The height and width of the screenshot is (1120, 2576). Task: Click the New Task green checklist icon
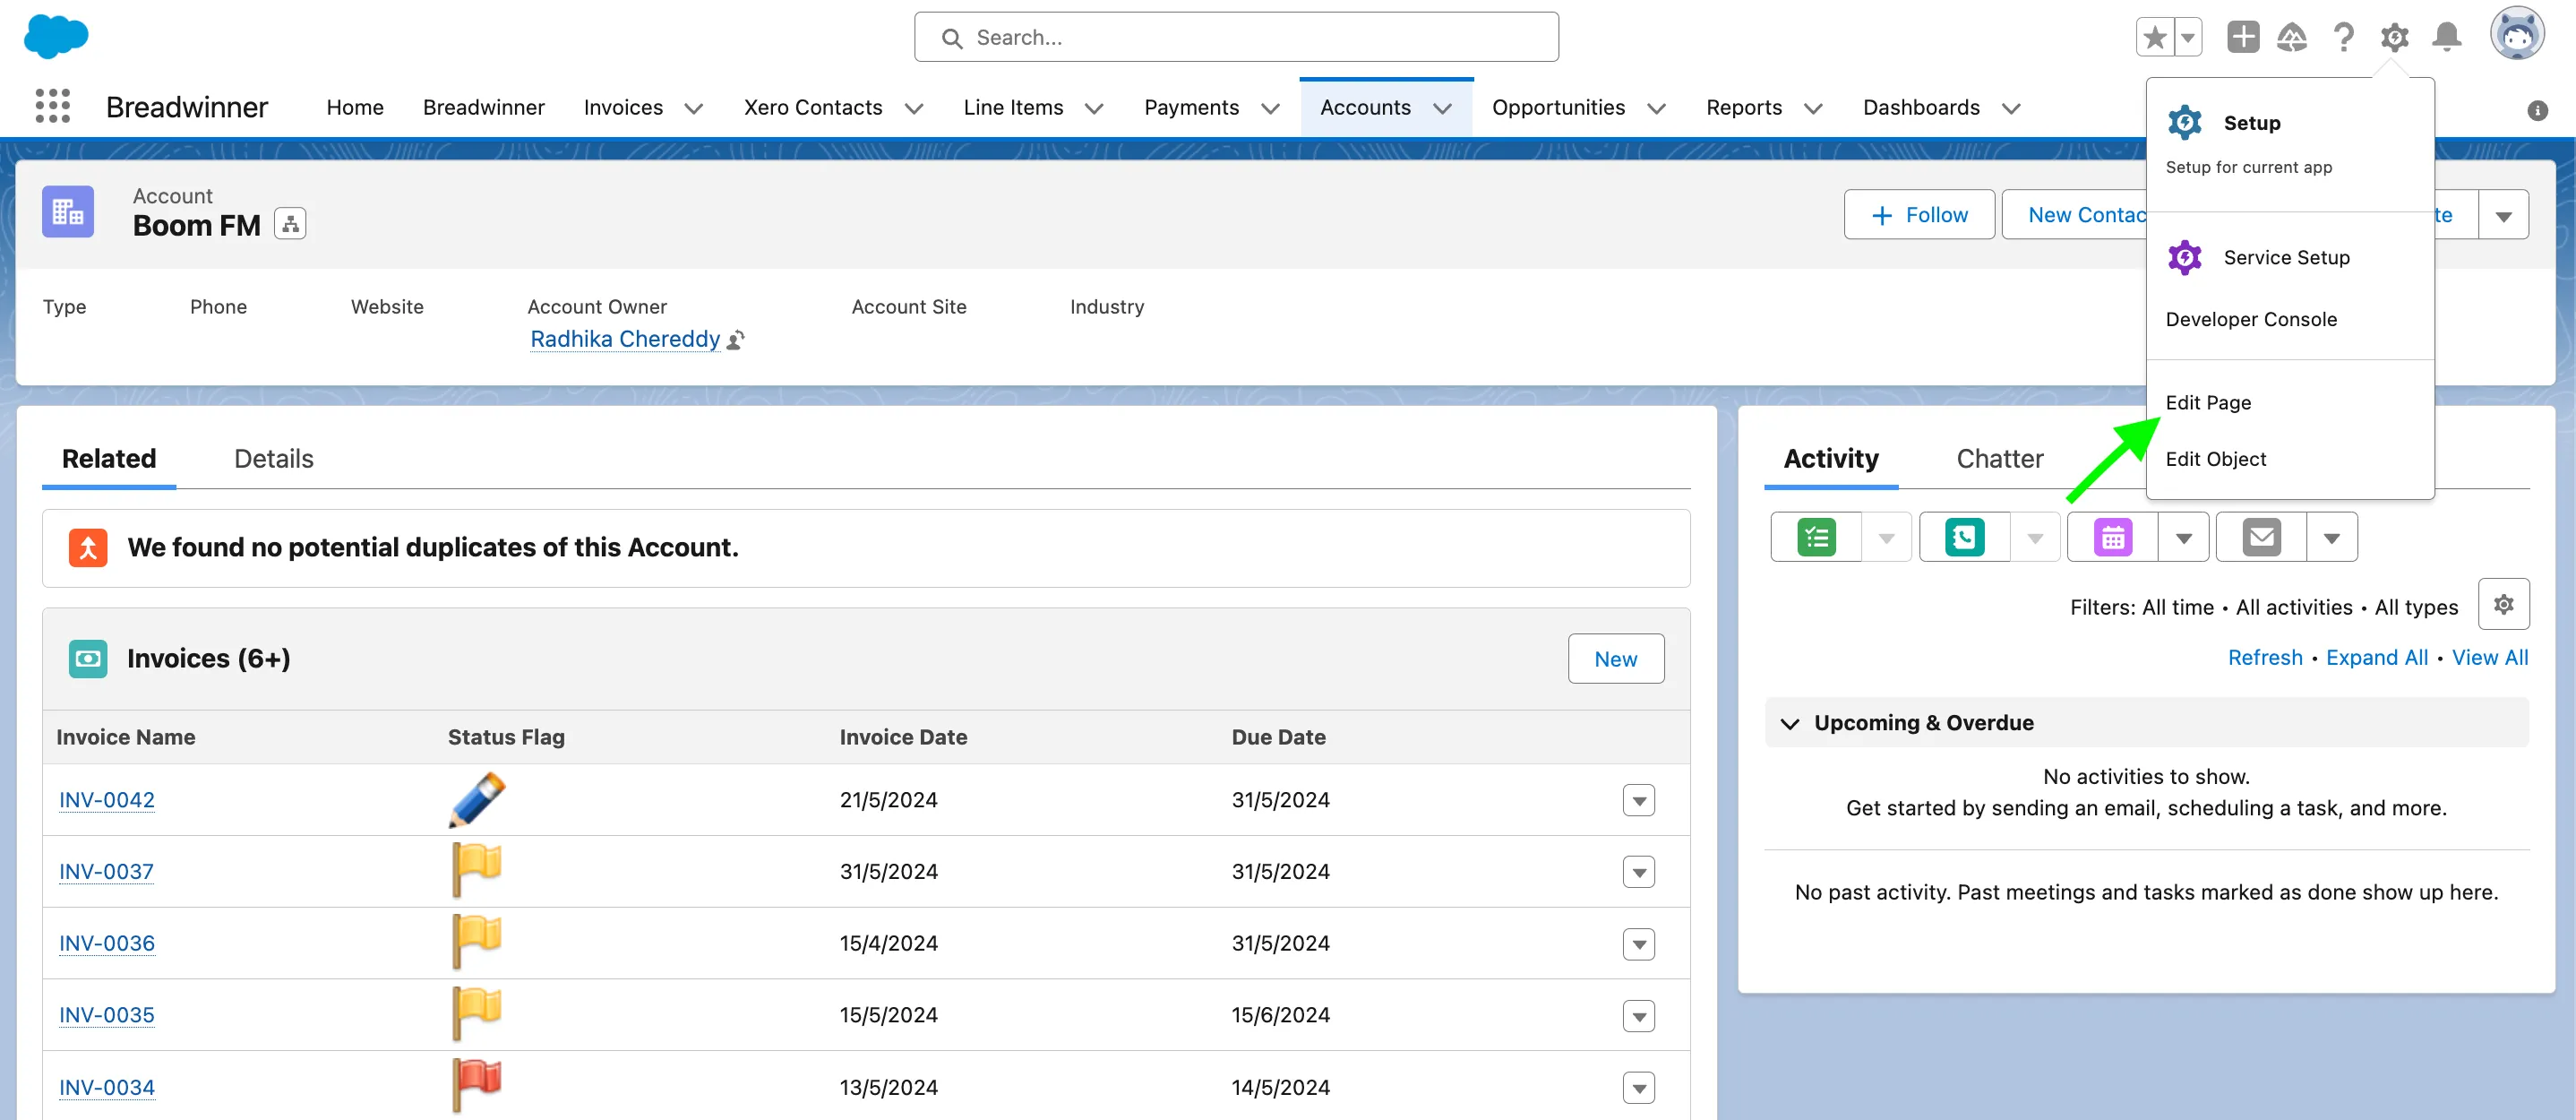1816,537
